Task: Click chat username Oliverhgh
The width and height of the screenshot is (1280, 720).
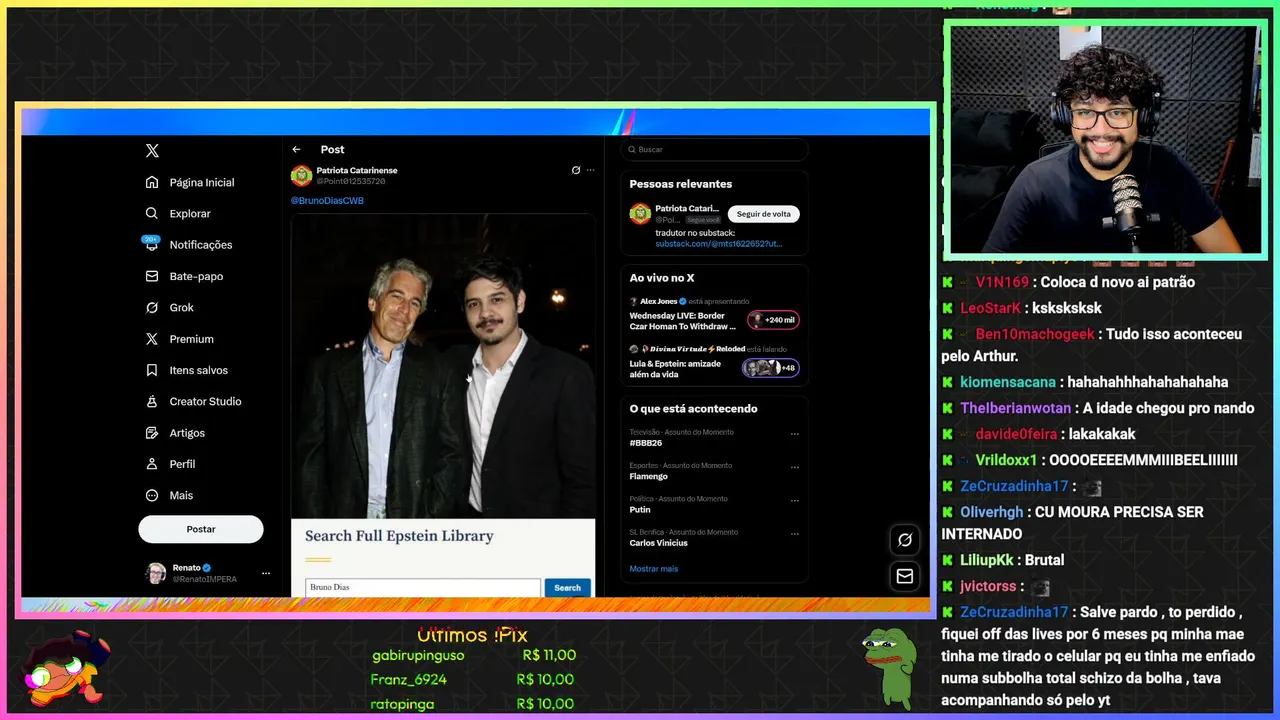Action: point(992,512)
